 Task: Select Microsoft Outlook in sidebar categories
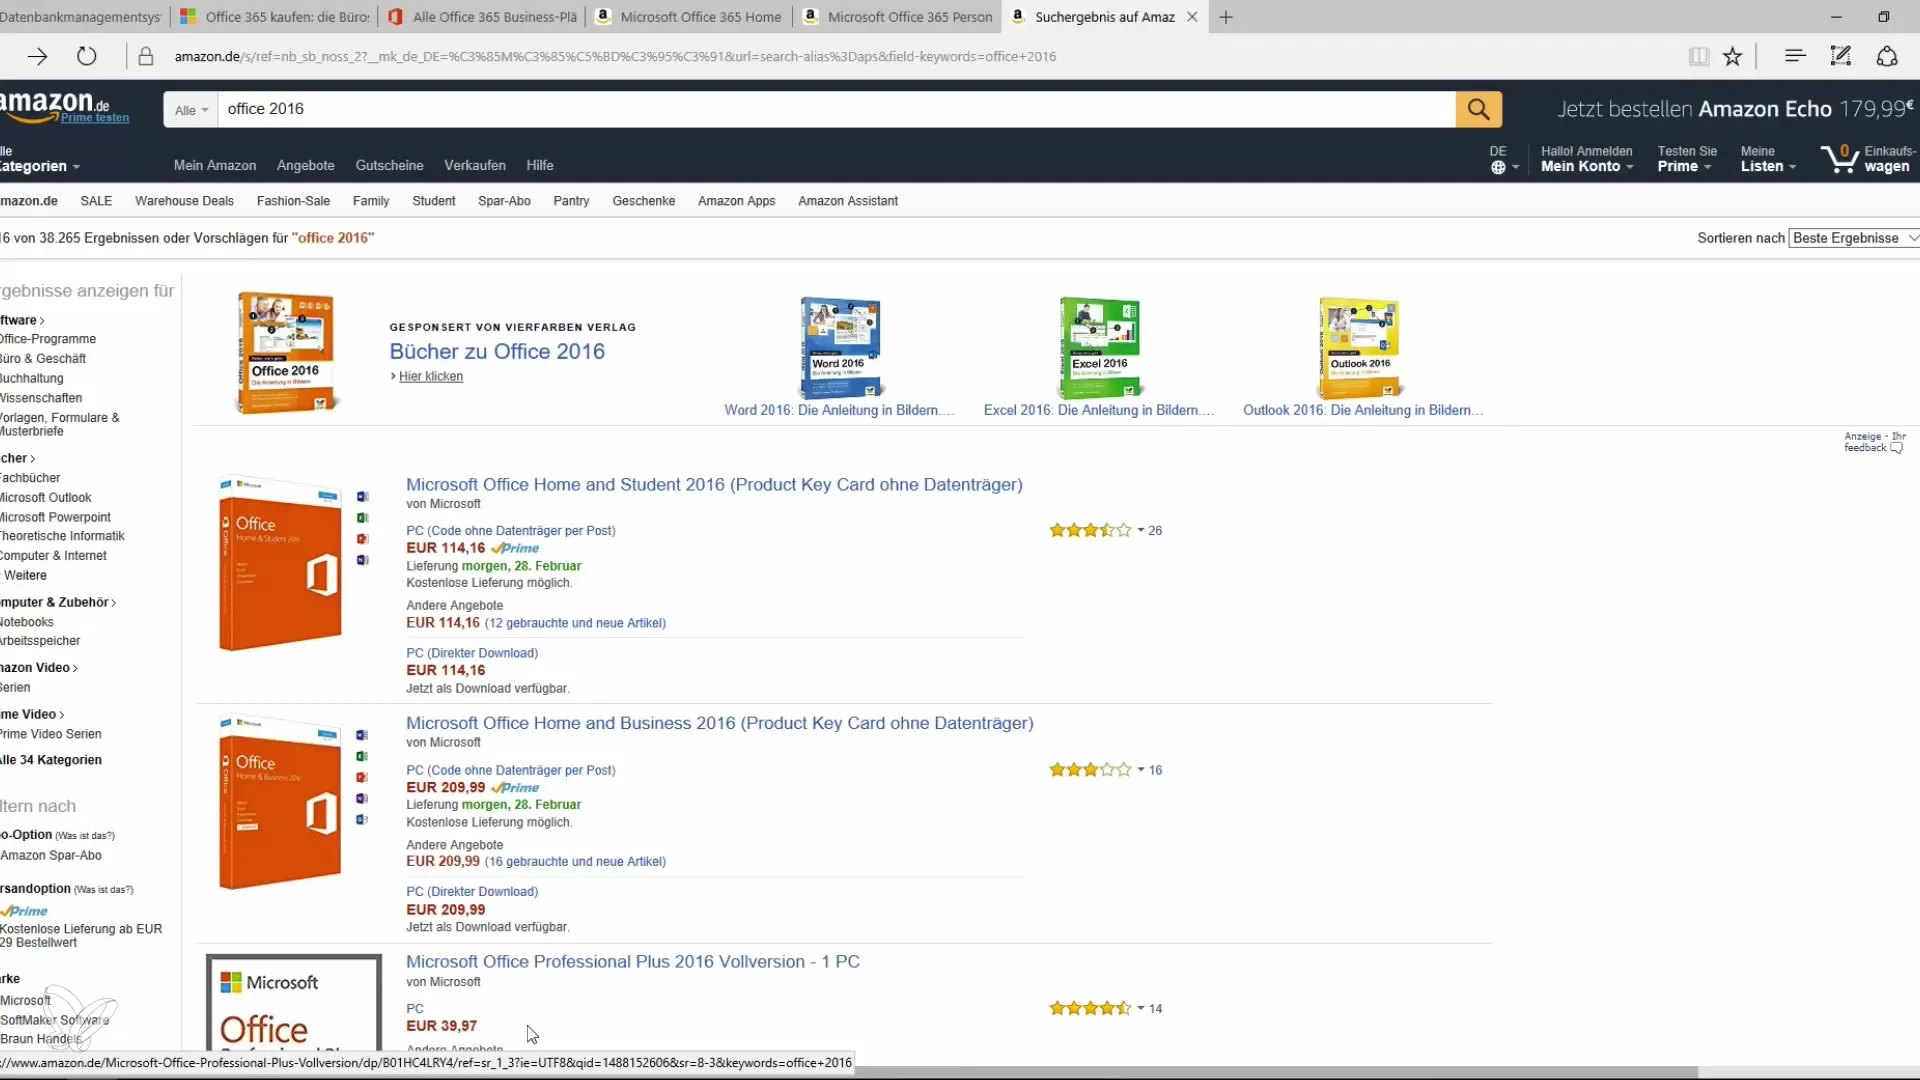click(46, 498)
